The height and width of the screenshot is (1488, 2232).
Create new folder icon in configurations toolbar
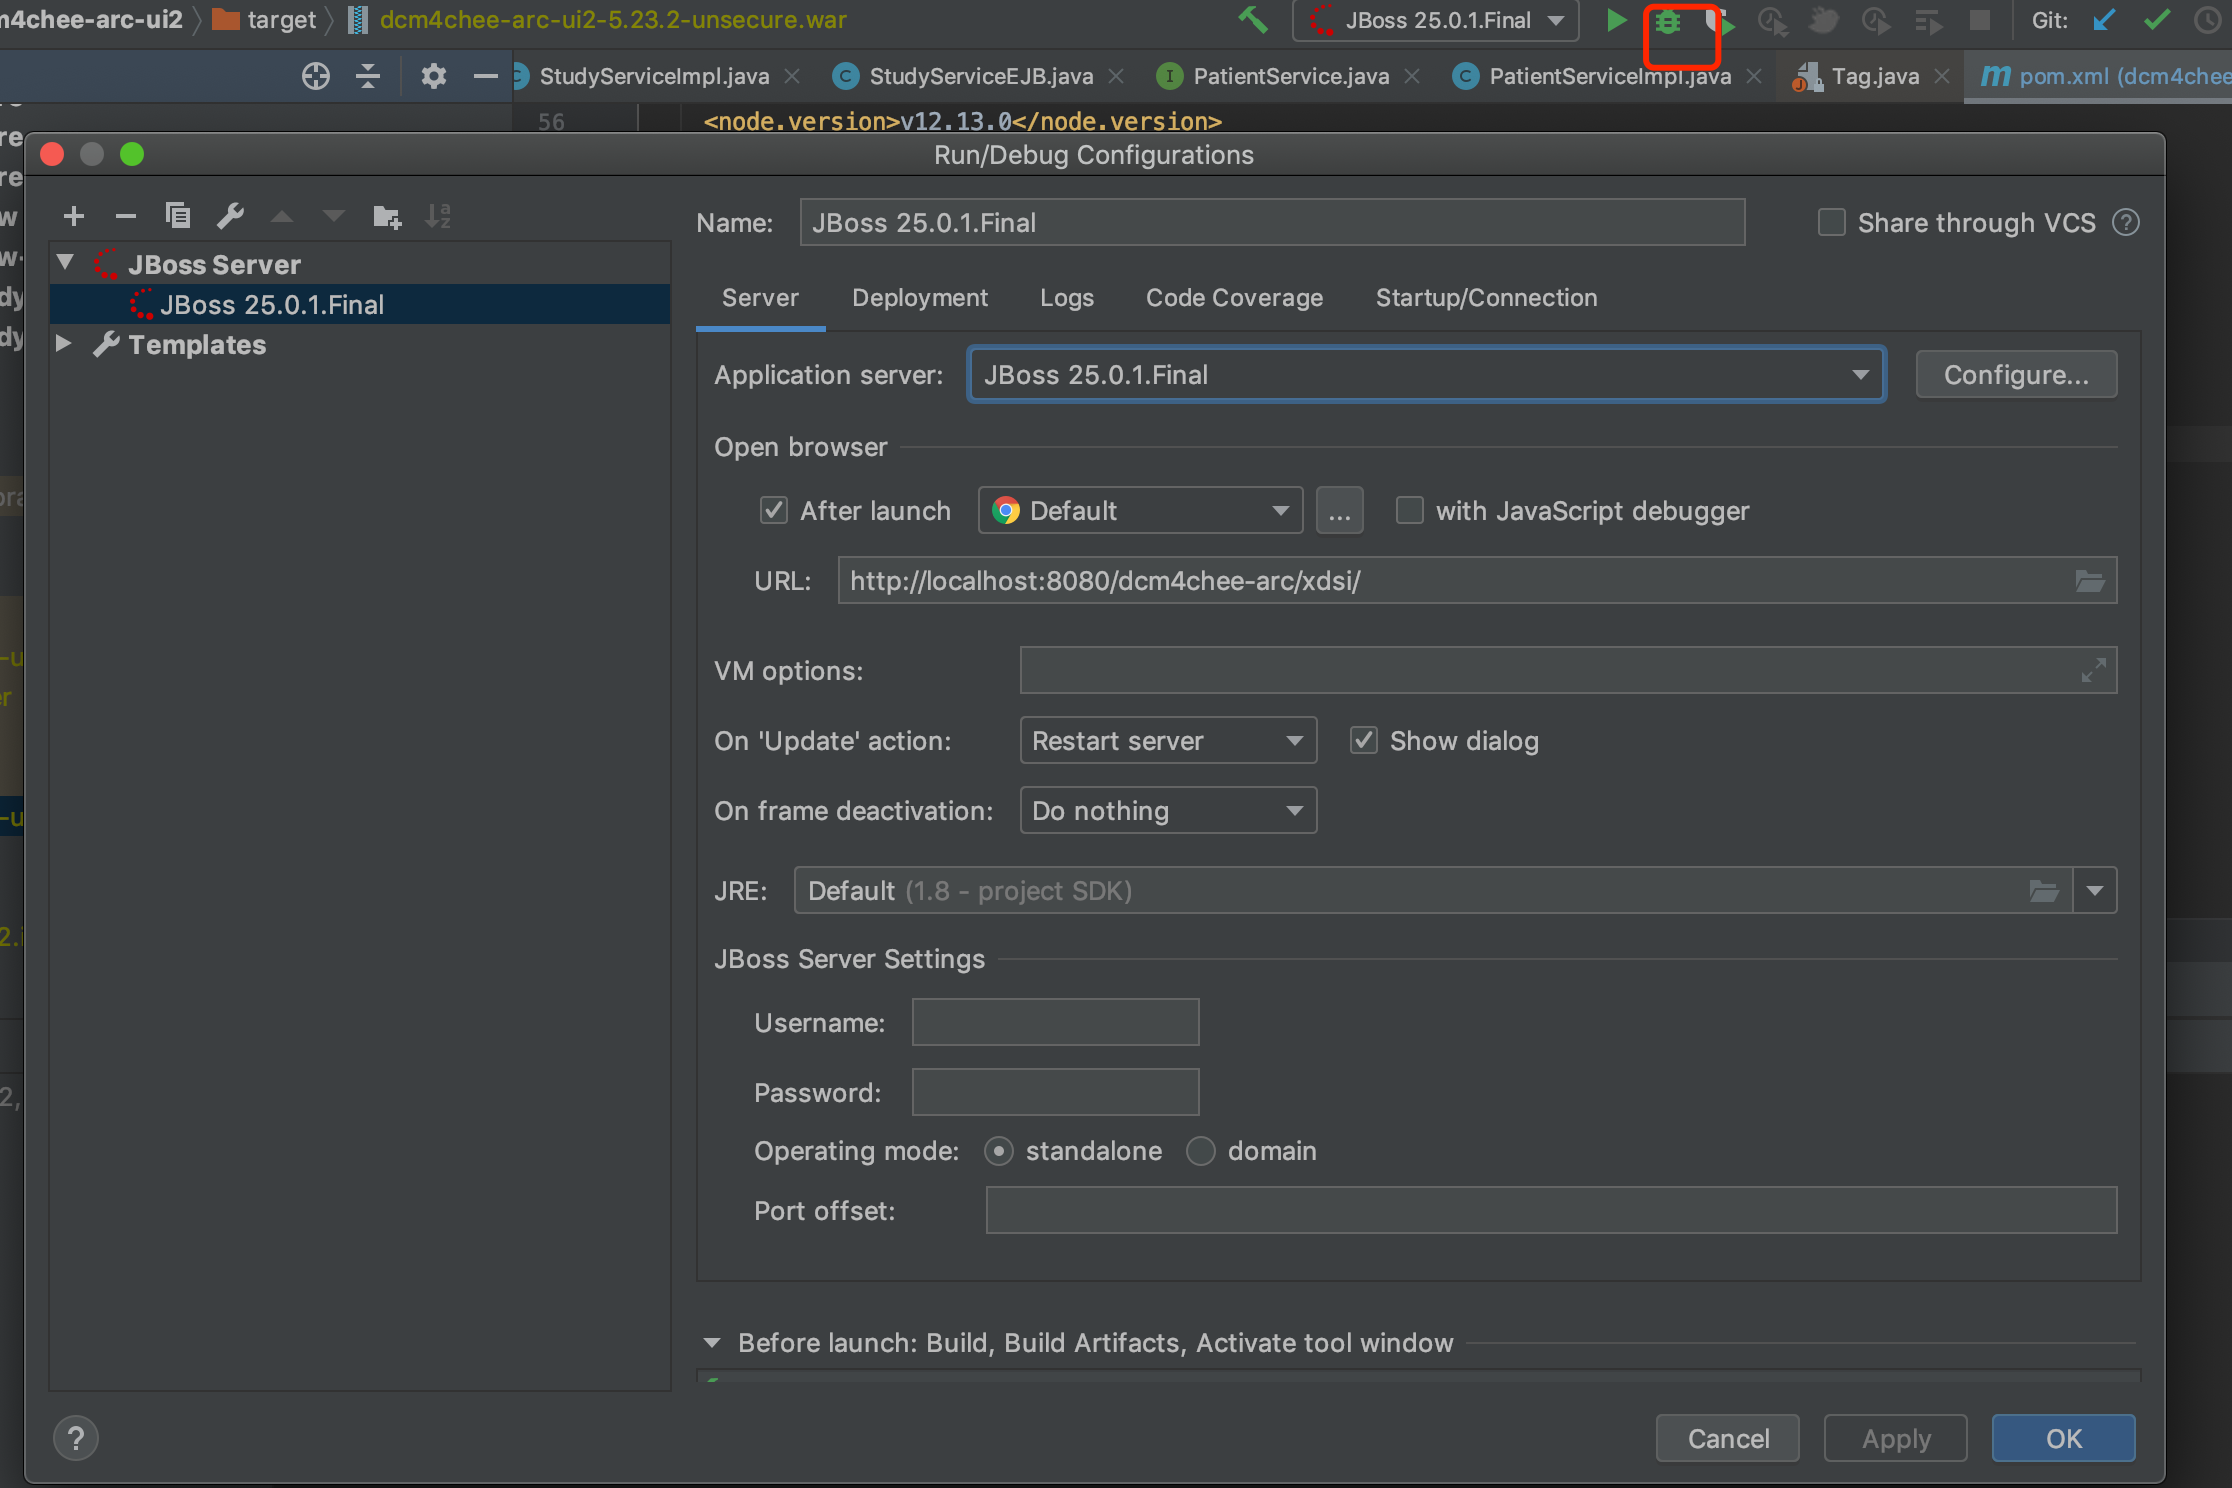386,216
